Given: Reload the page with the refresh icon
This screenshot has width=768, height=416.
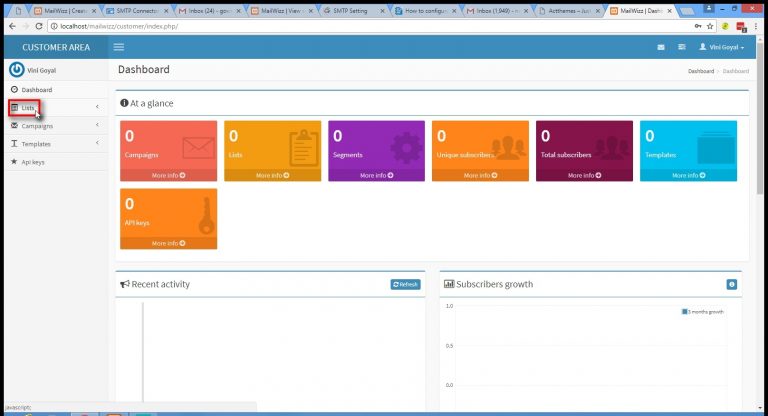Looking at the screenshot, I should tap(39, 26).
